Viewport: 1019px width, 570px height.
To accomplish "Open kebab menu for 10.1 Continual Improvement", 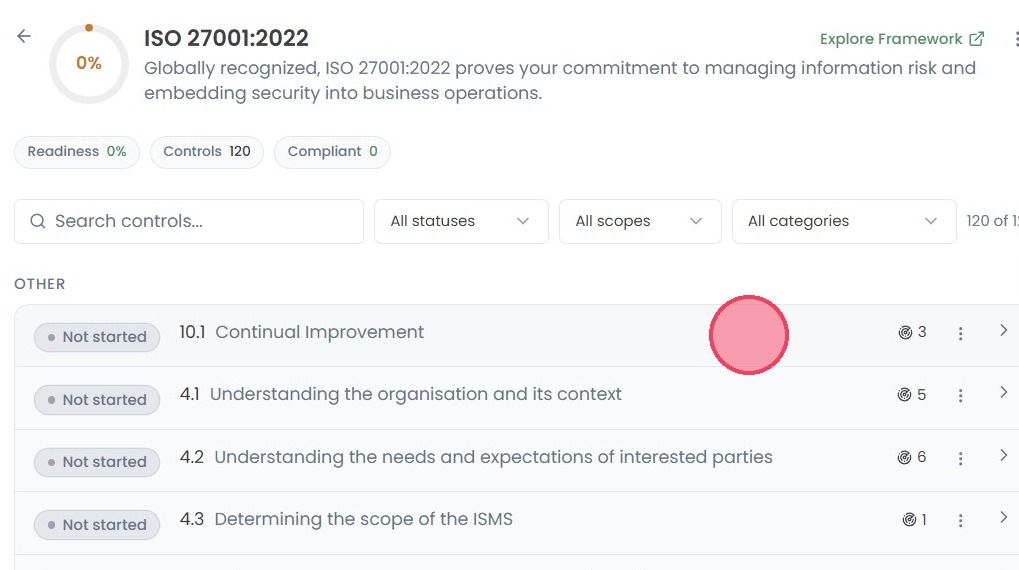I will [x=961, y=334].
